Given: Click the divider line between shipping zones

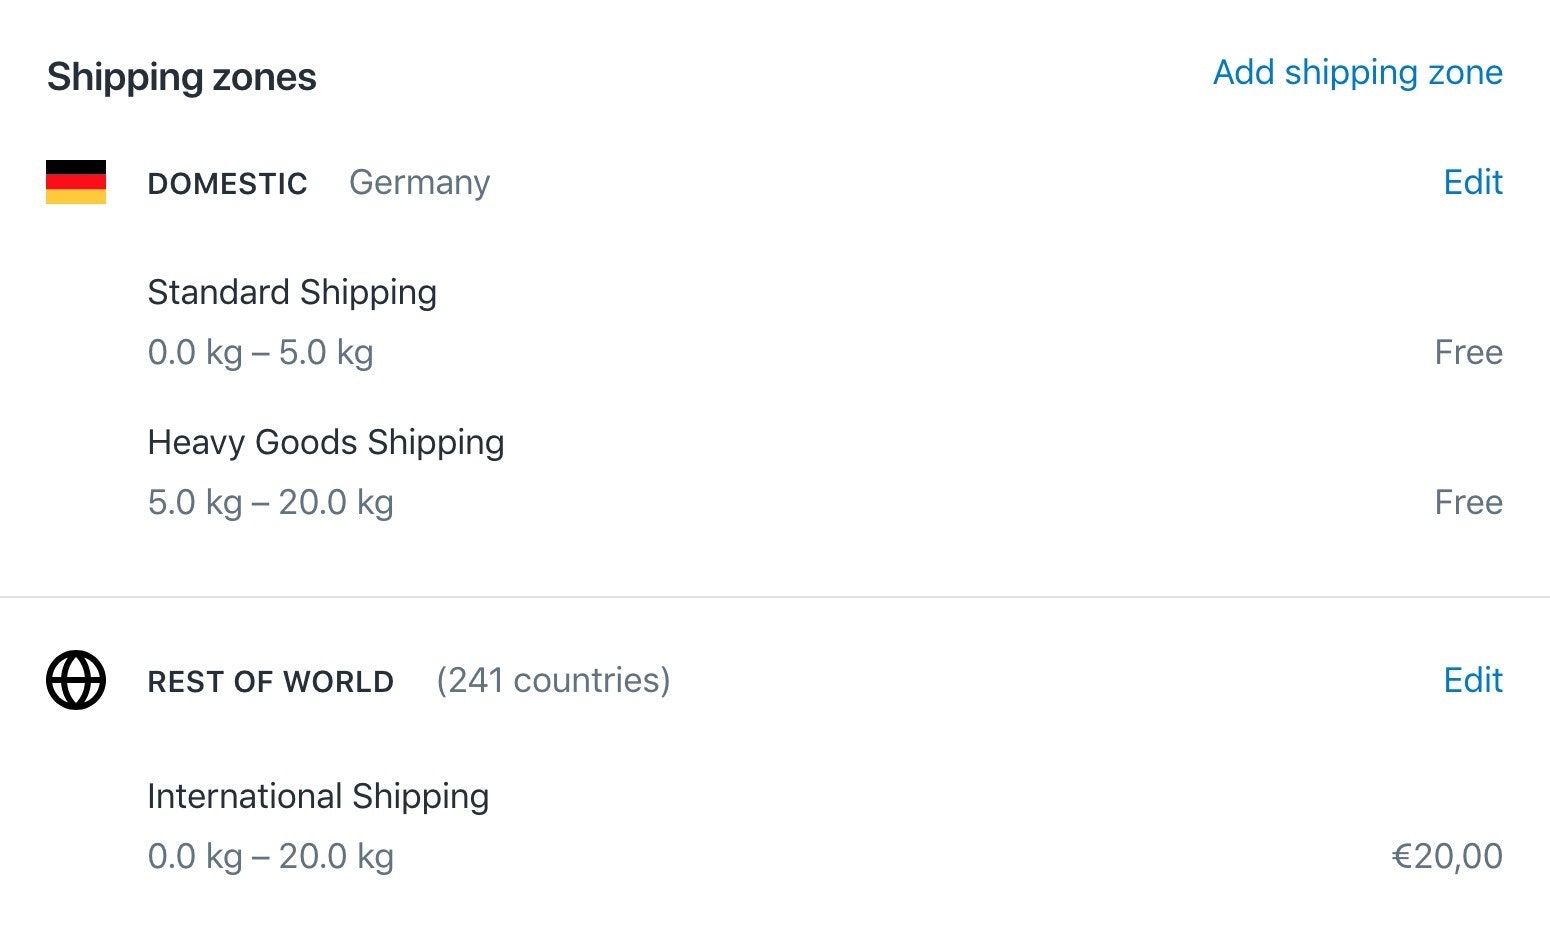Looking at the screenshot, I should coord(775,597).
